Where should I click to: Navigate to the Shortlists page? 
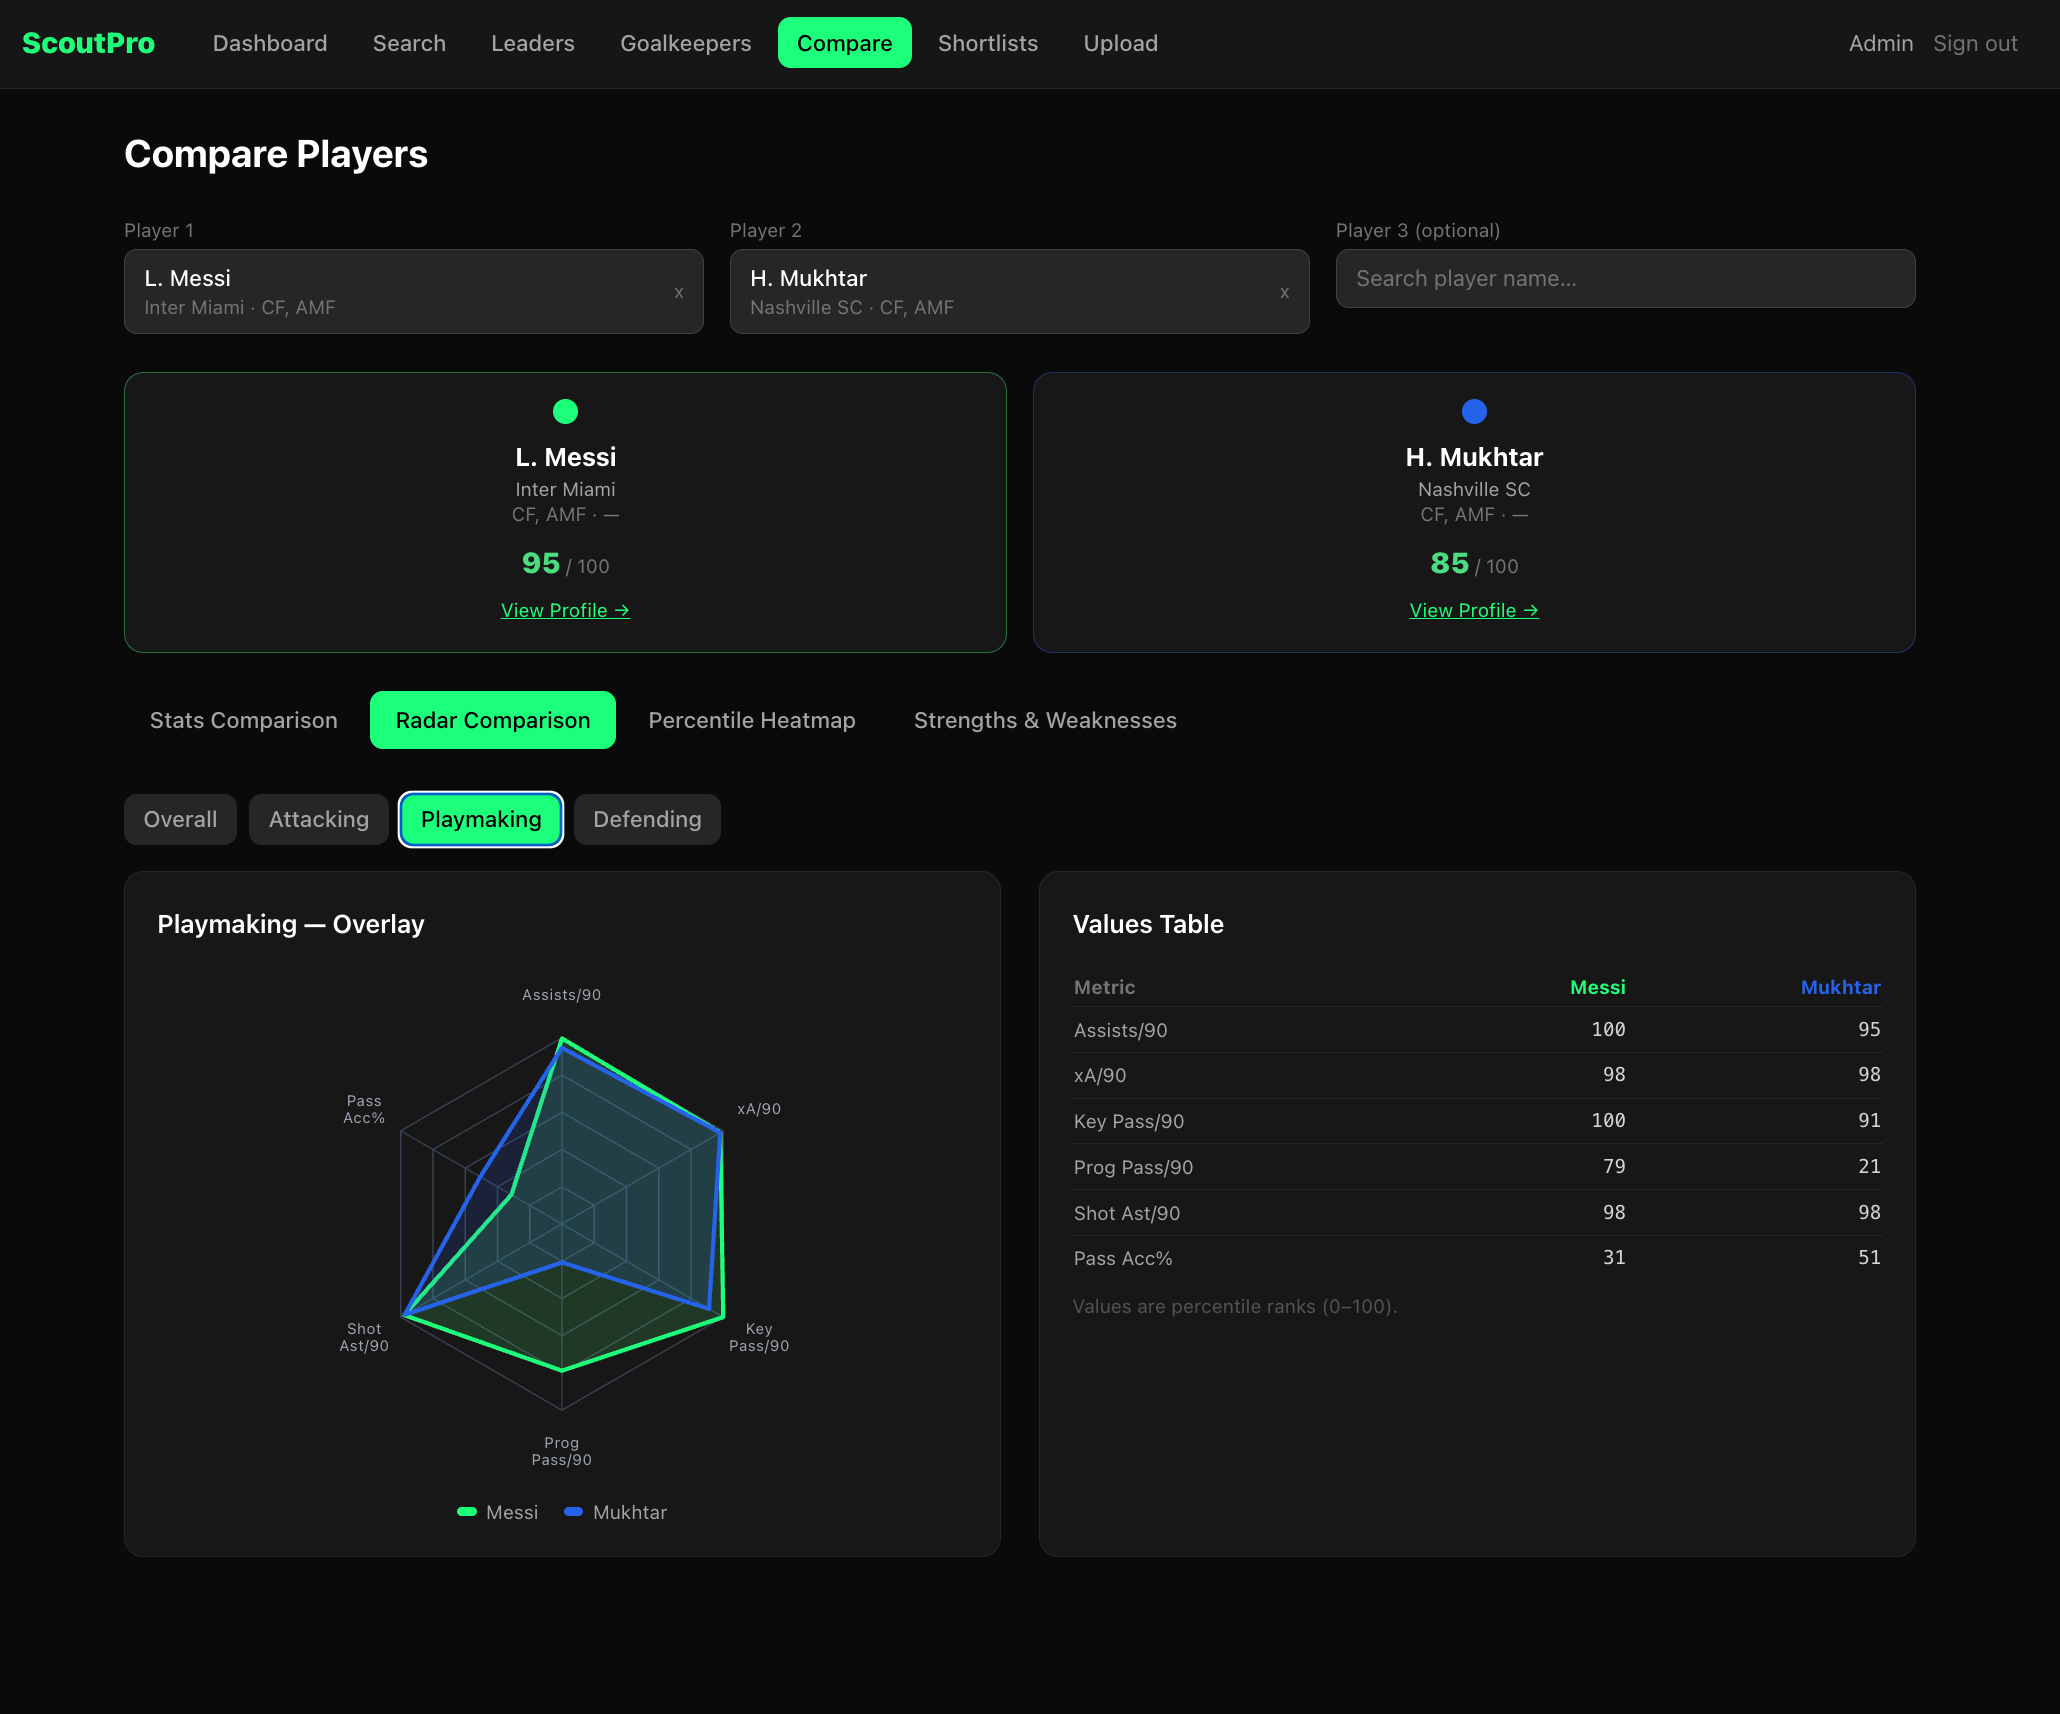988,43
